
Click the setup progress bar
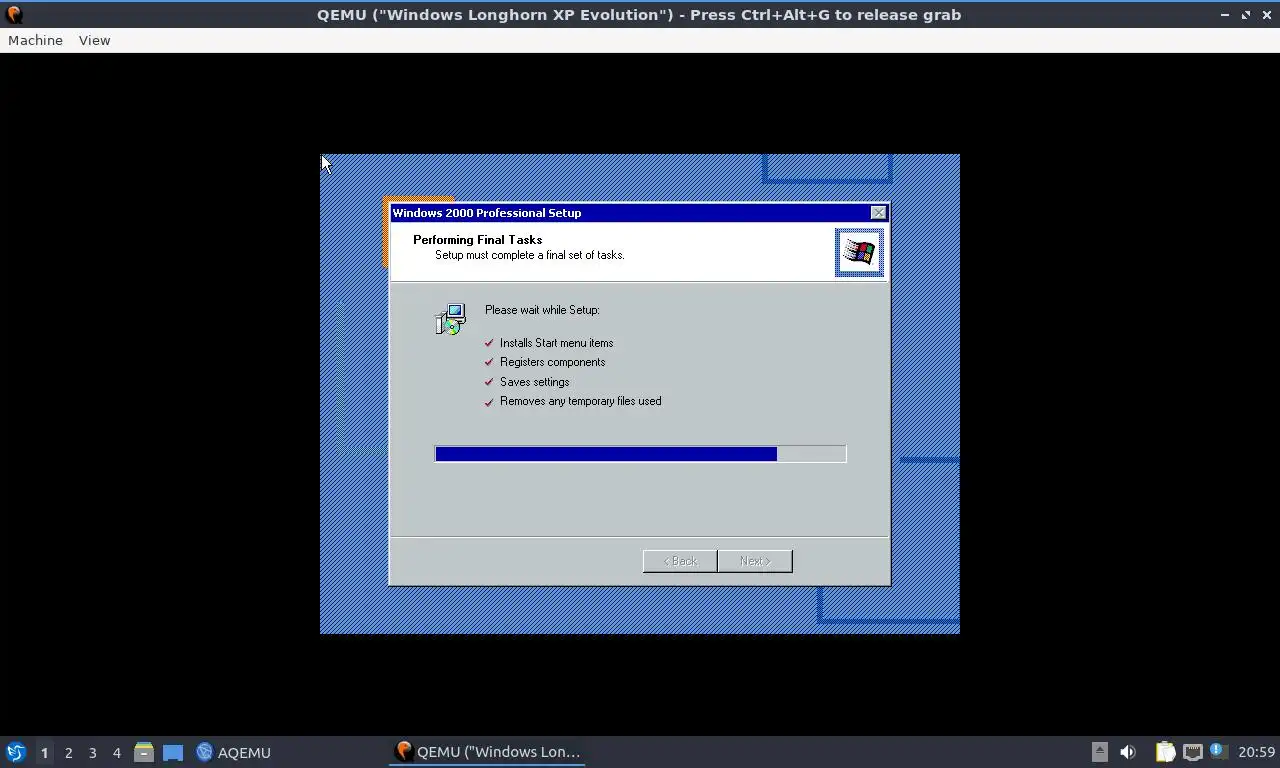tap(640, 454)
